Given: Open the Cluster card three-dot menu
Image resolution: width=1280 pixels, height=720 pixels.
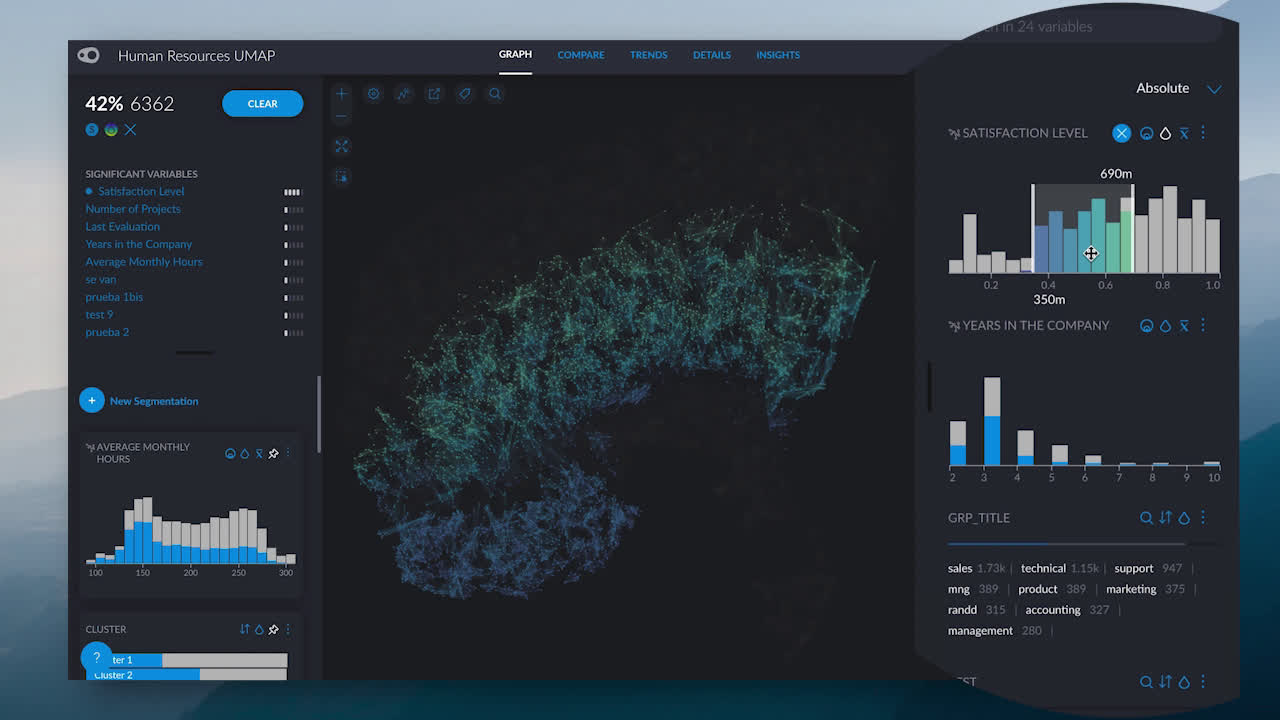Looking at the screenshot, I should pos(288,629).
